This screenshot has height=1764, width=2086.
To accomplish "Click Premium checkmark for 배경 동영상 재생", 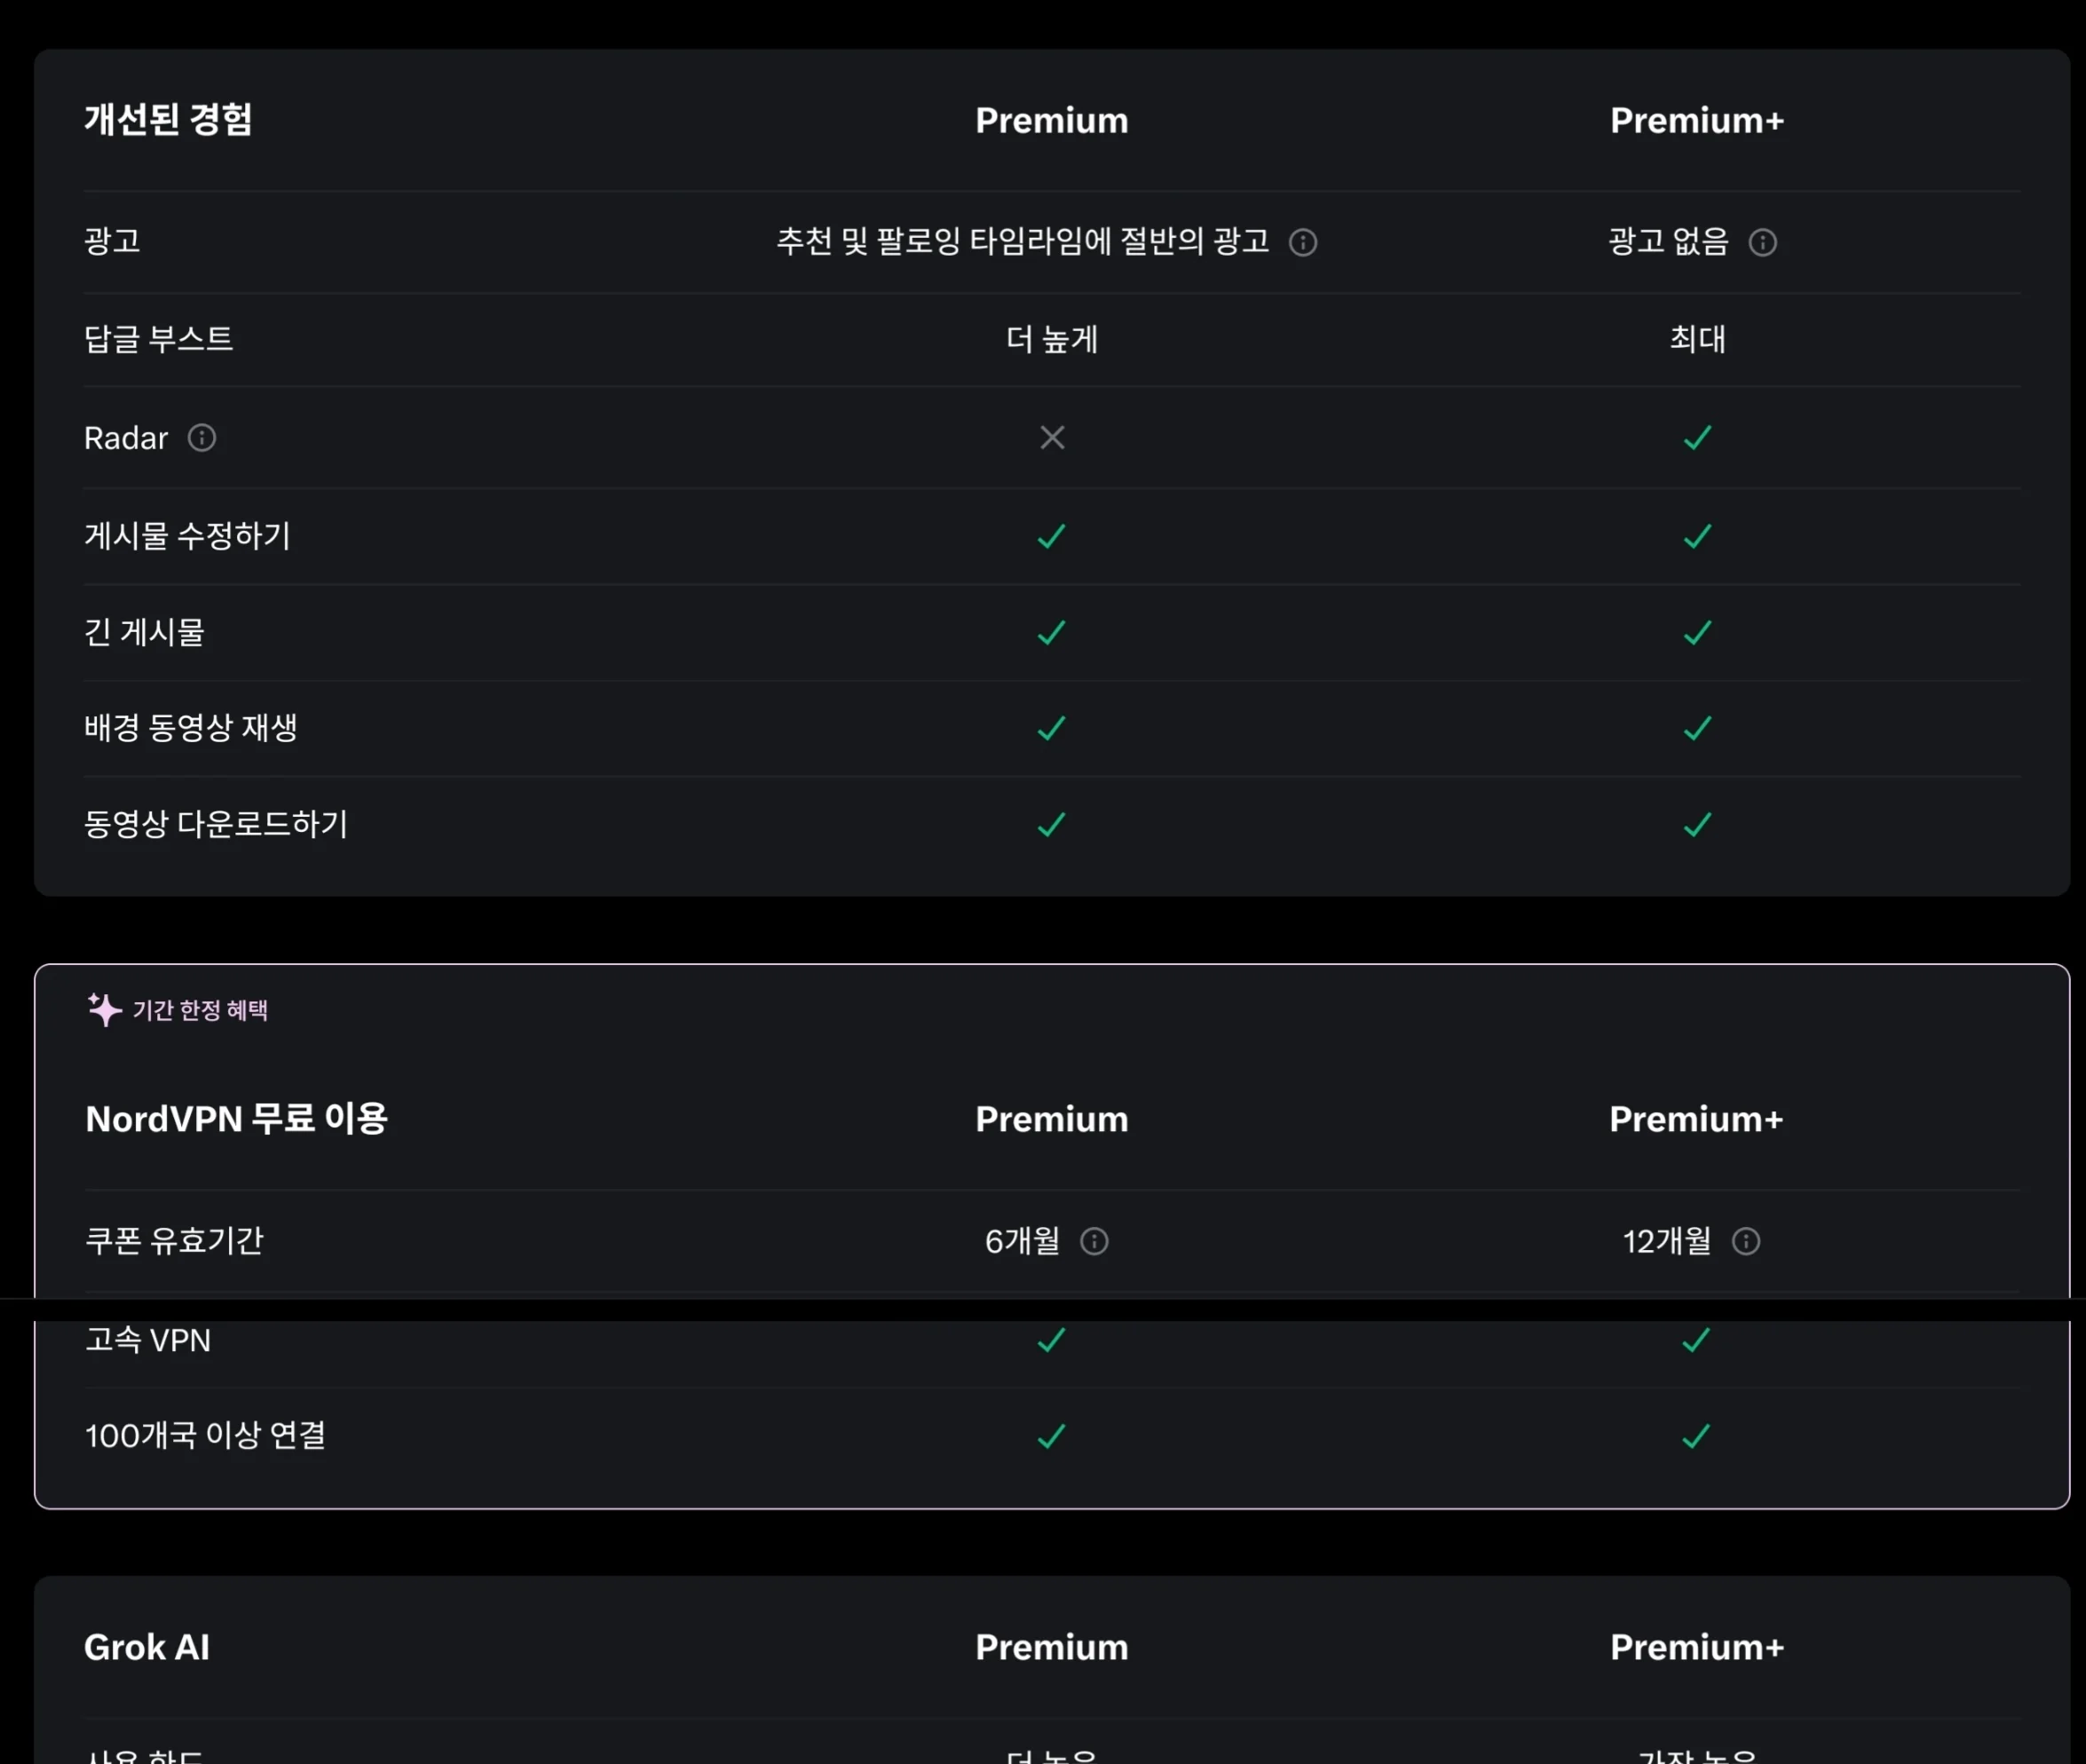I will point(1052,728).
